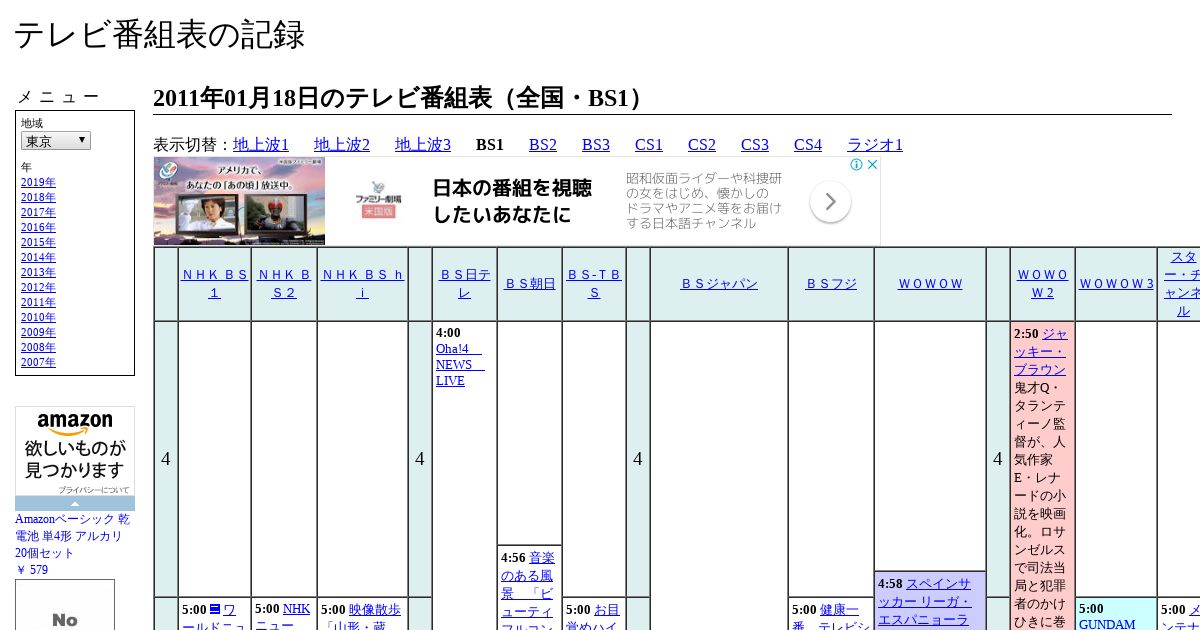Open the スター・チャンネル header link
The image size is (1200, 630).
[x=1182, y=284]
